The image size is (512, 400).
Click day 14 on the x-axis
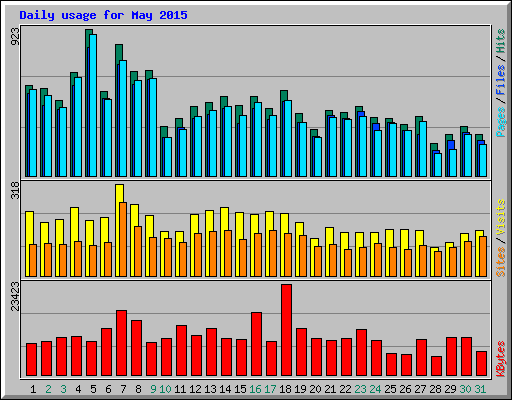pos(225,389)
